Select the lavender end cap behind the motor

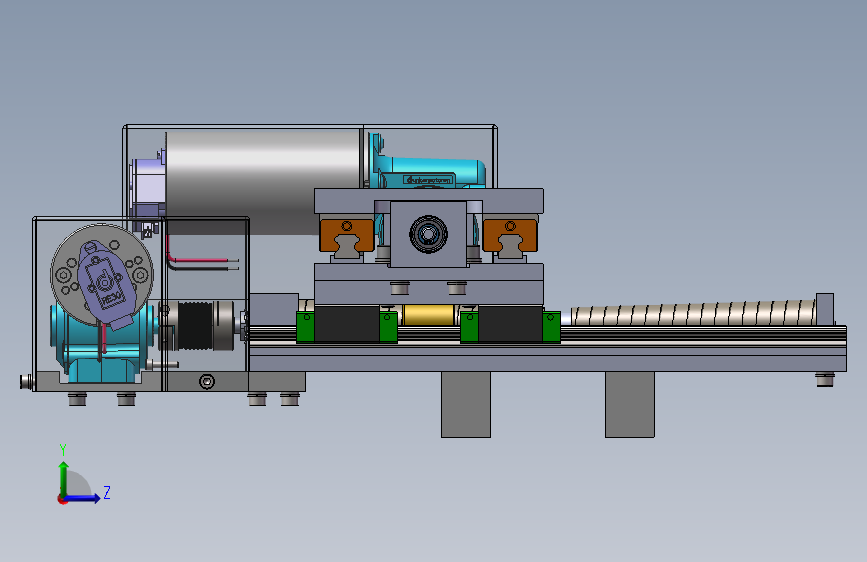pyautogui.click(x=148, y=189)
